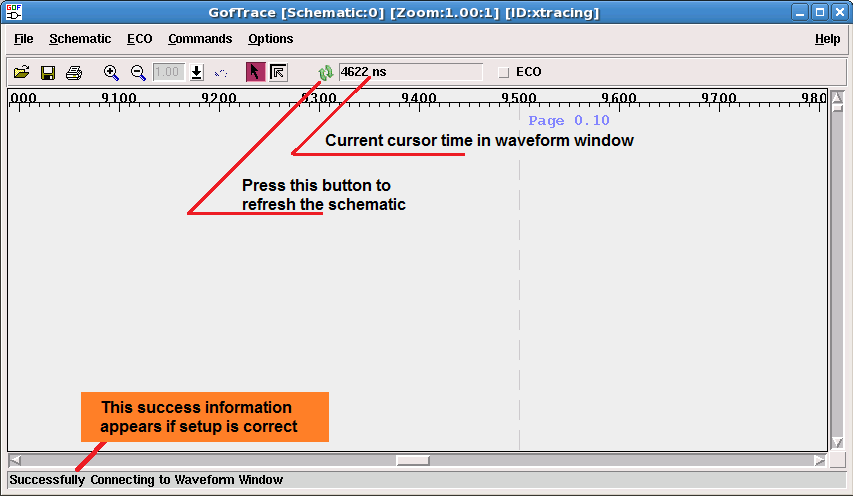Image resolution: width=853 pixels, height=496 pixels.
Task: Open the Commands menu
Action: point(200,39)
